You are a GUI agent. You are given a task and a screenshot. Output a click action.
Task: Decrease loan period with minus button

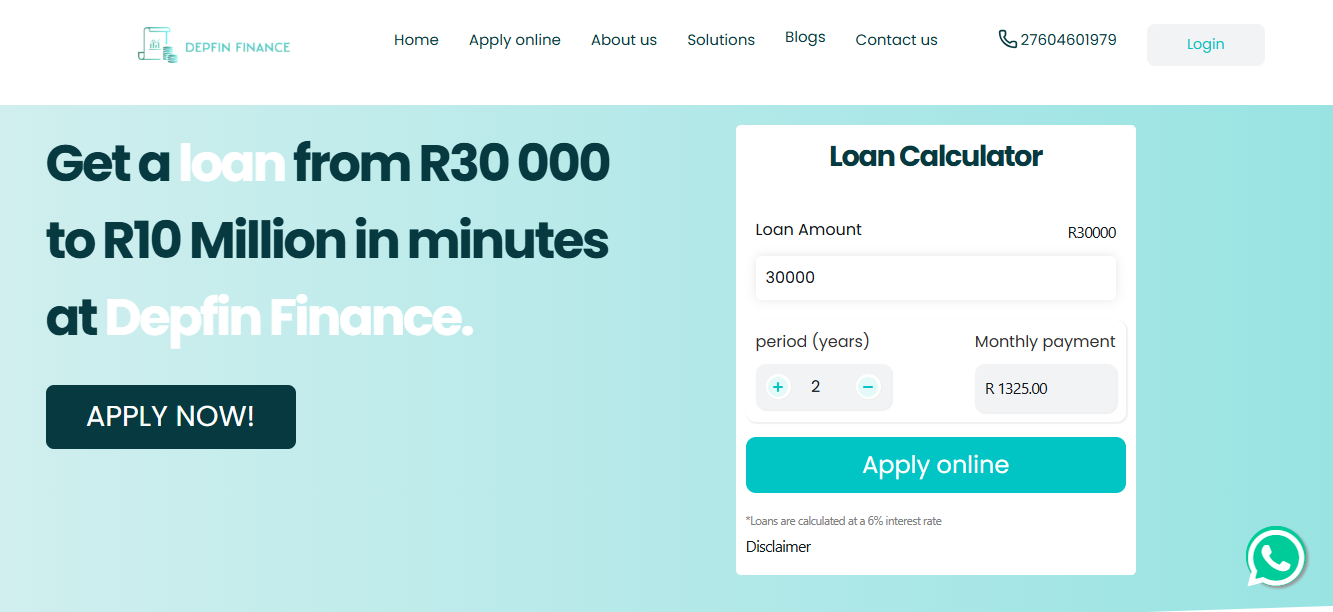(x=868, y=387)
